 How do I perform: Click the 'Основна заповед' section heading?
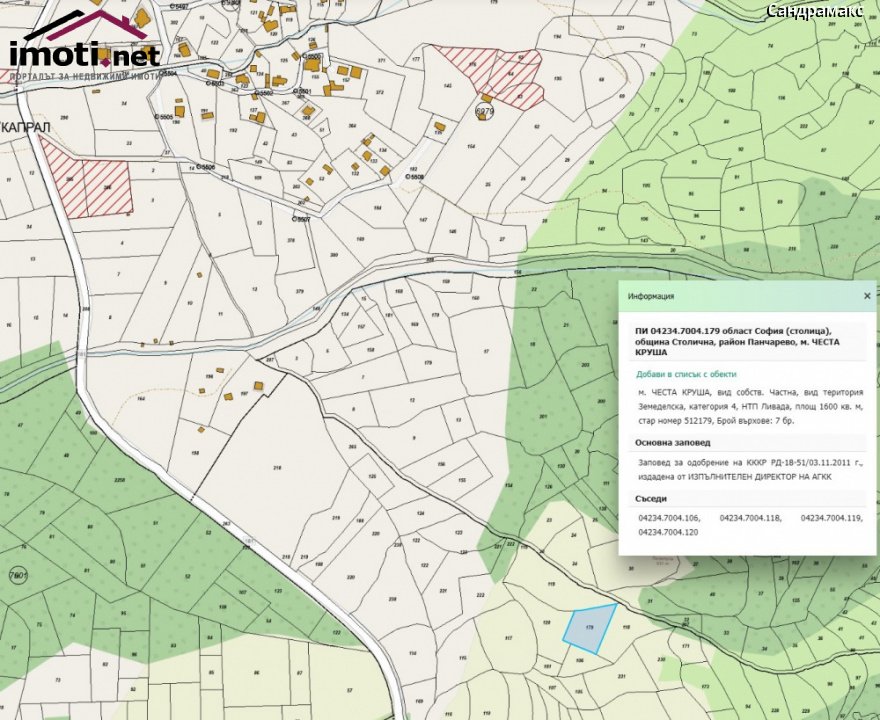coord(672,443)
